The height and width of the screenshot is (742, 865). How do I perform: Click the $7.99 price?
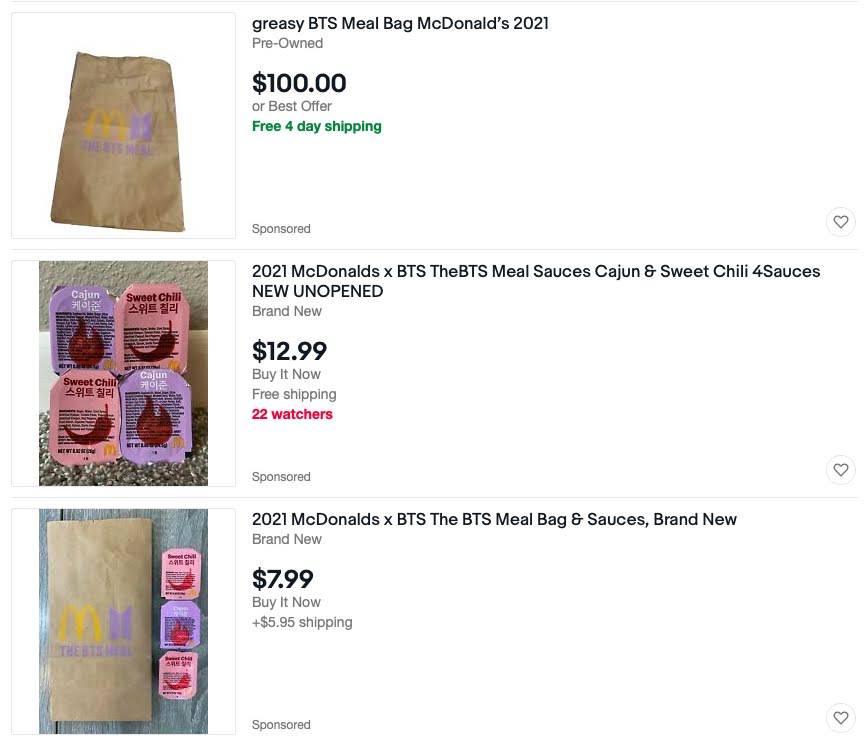[282, 579]
